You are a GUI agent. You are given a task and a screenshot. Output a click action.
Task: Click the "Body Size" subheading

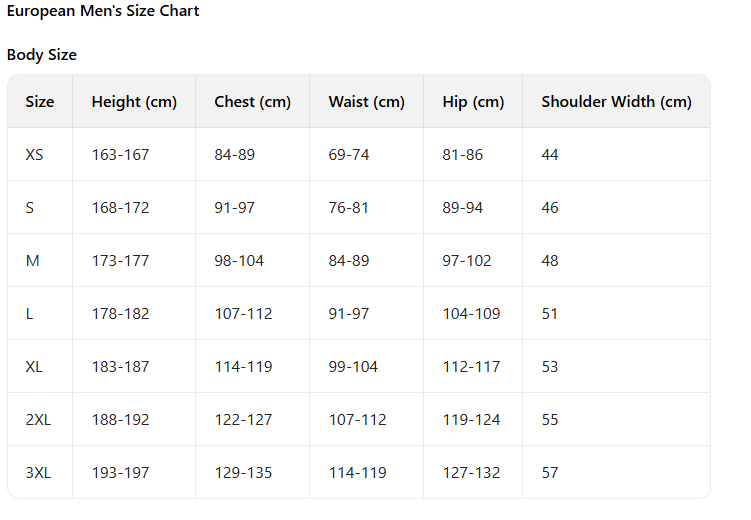click(42, 55)
